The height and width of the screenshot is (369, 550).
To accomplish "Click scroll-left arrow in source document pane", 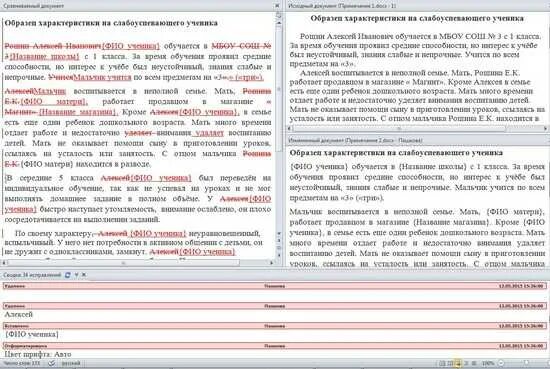I will (290, 129).
